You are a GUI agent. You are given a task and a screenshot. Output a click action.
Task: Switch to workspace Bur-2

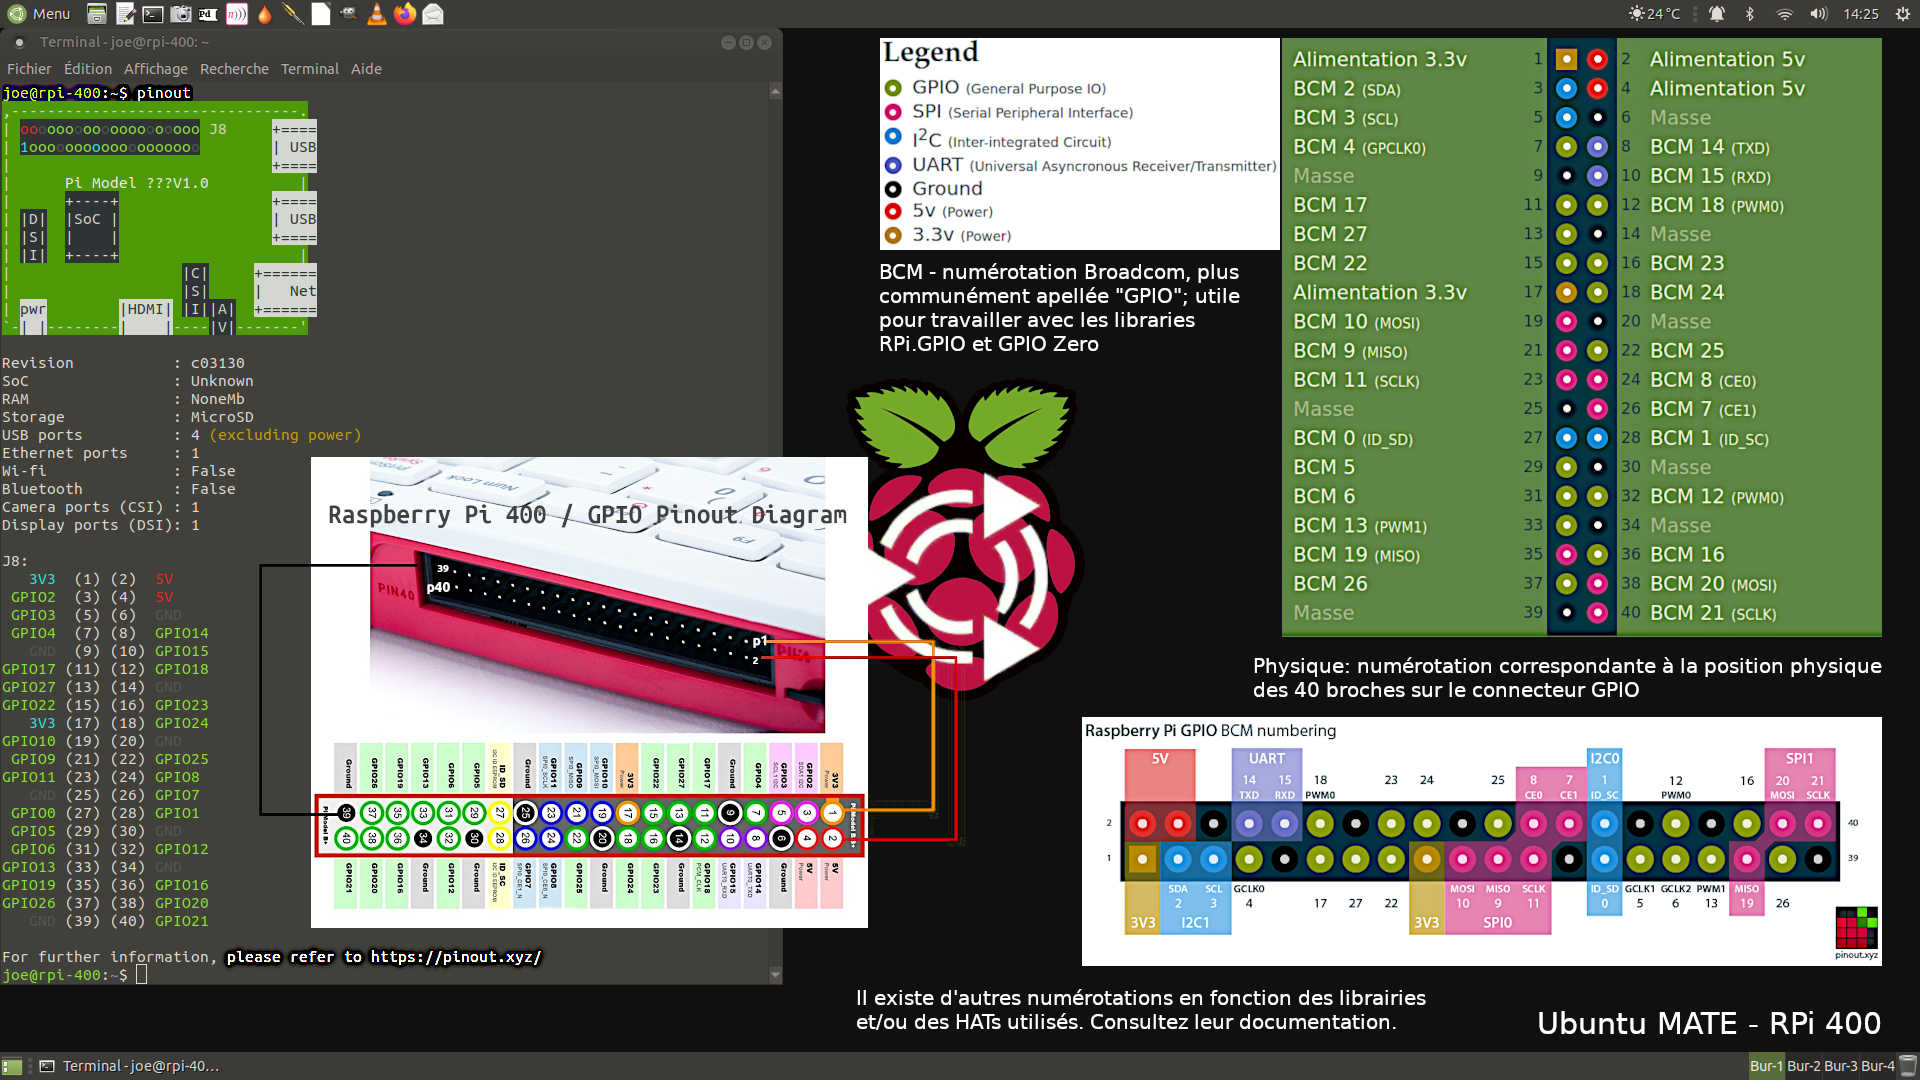pyautogui.click(x=1803, y=1066)
